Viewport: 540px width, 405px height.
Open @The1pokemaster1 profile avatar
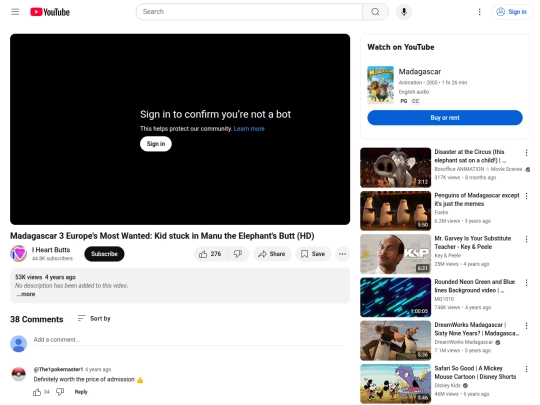pos(19,374)
